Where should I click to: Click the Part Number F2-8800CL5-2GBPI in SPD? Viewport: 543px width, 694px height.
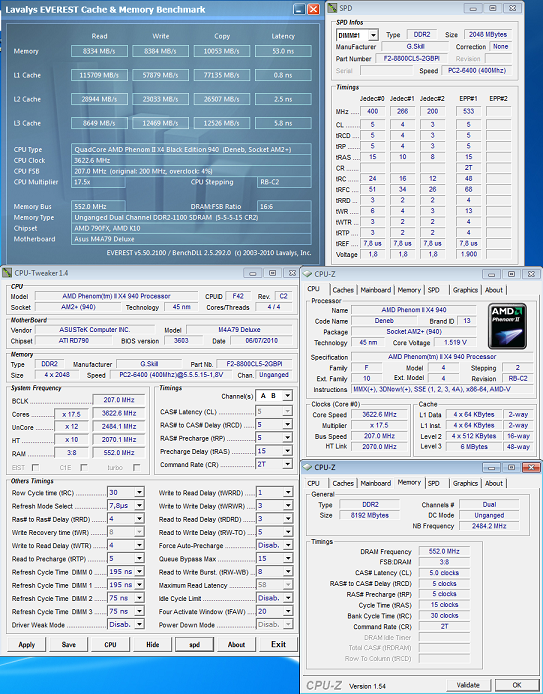click(414, 58)
